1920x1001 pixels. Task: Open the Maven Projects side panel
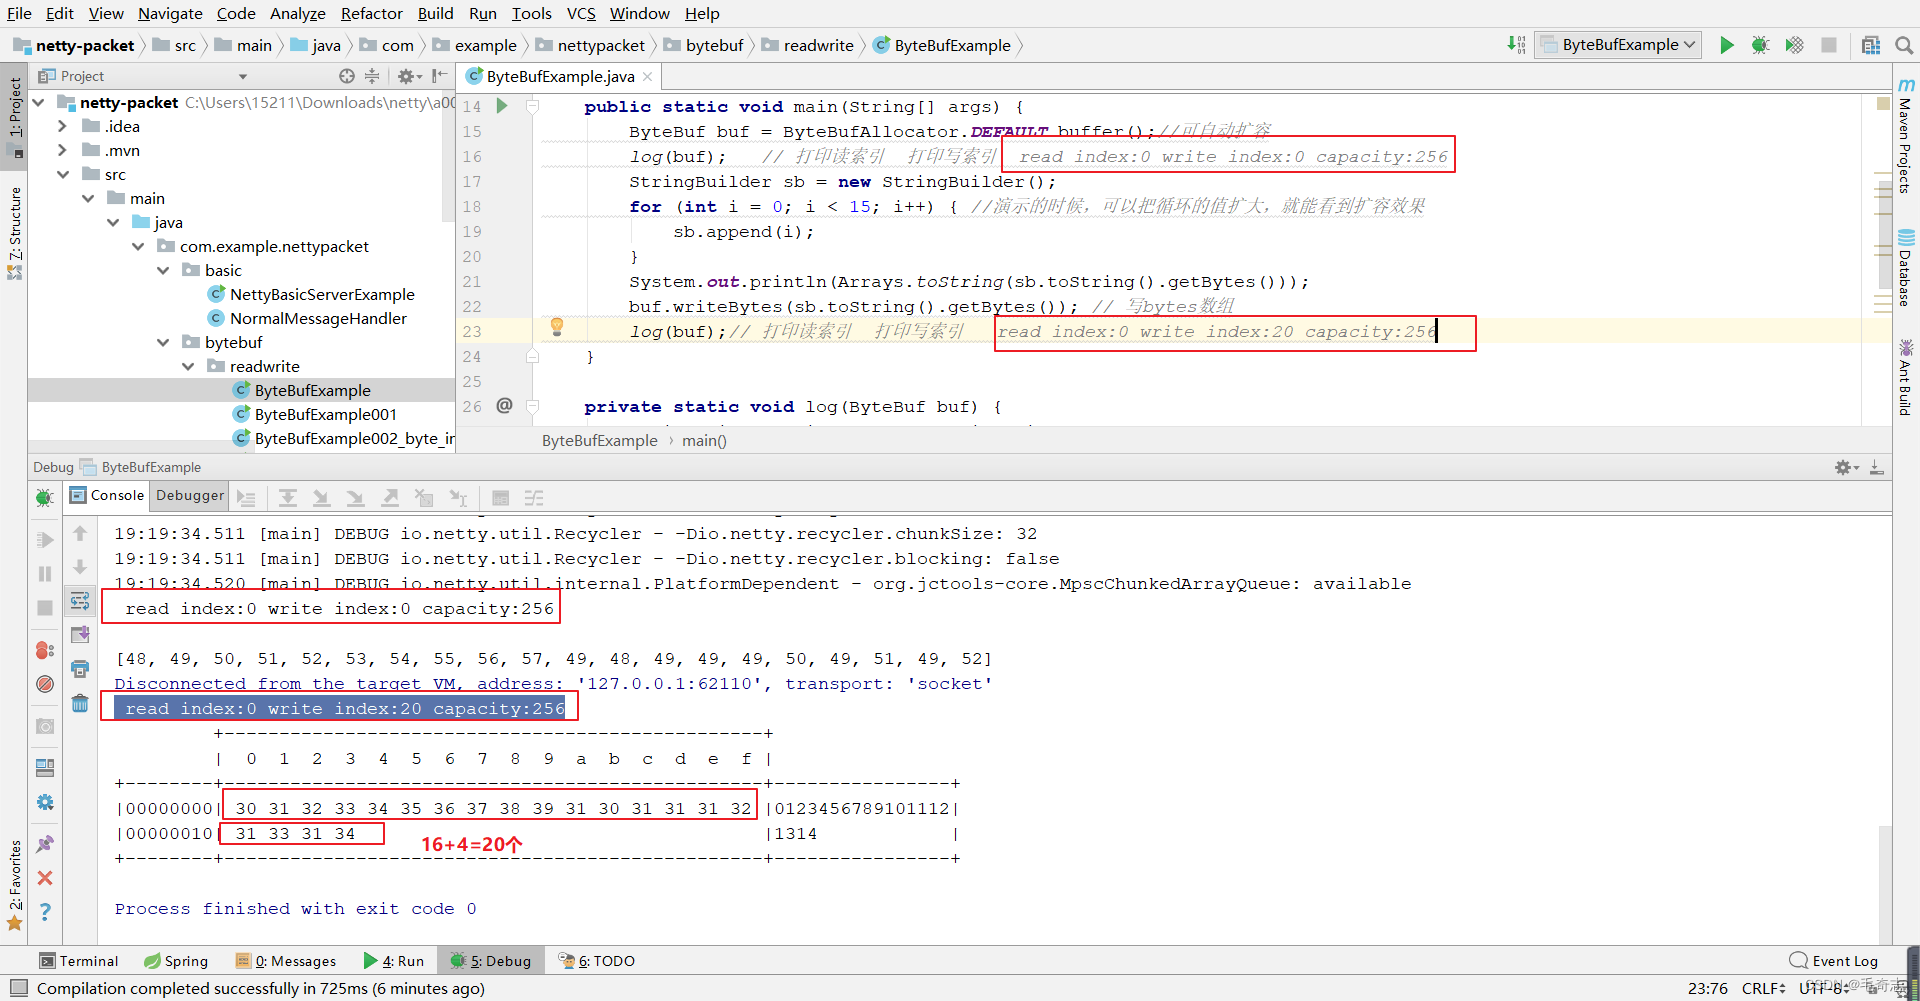[x=1906, y=135]
